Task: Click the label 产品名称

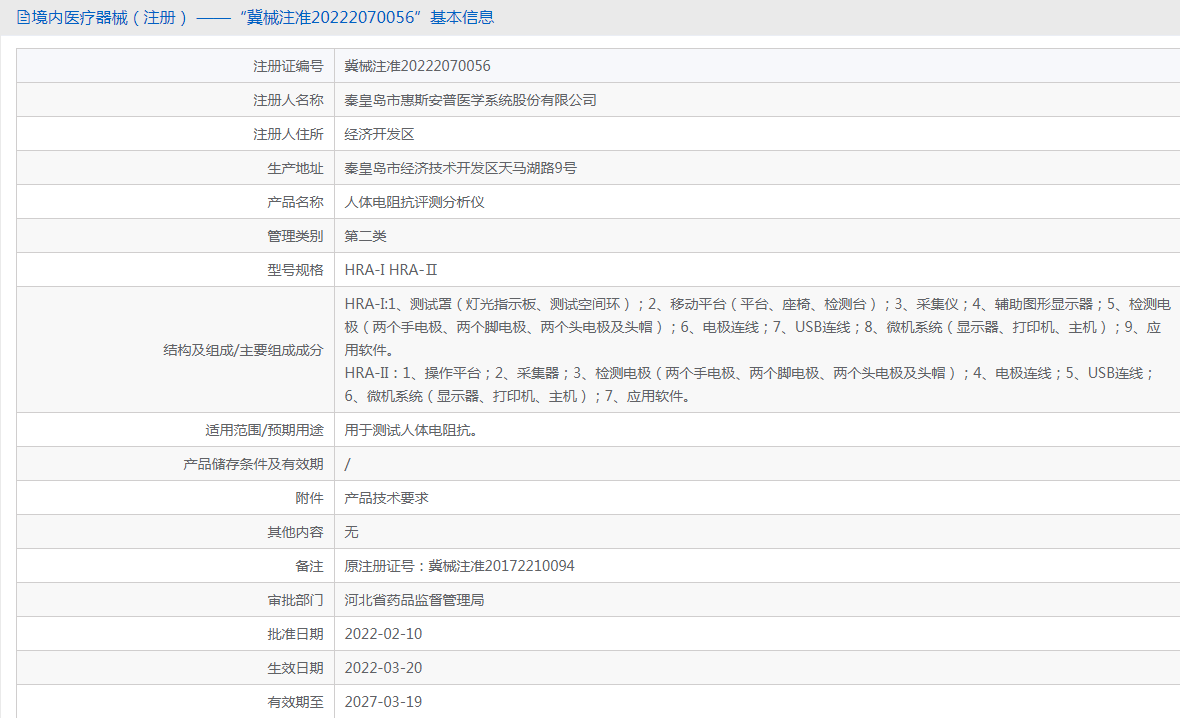Action: tap(295, 202)
